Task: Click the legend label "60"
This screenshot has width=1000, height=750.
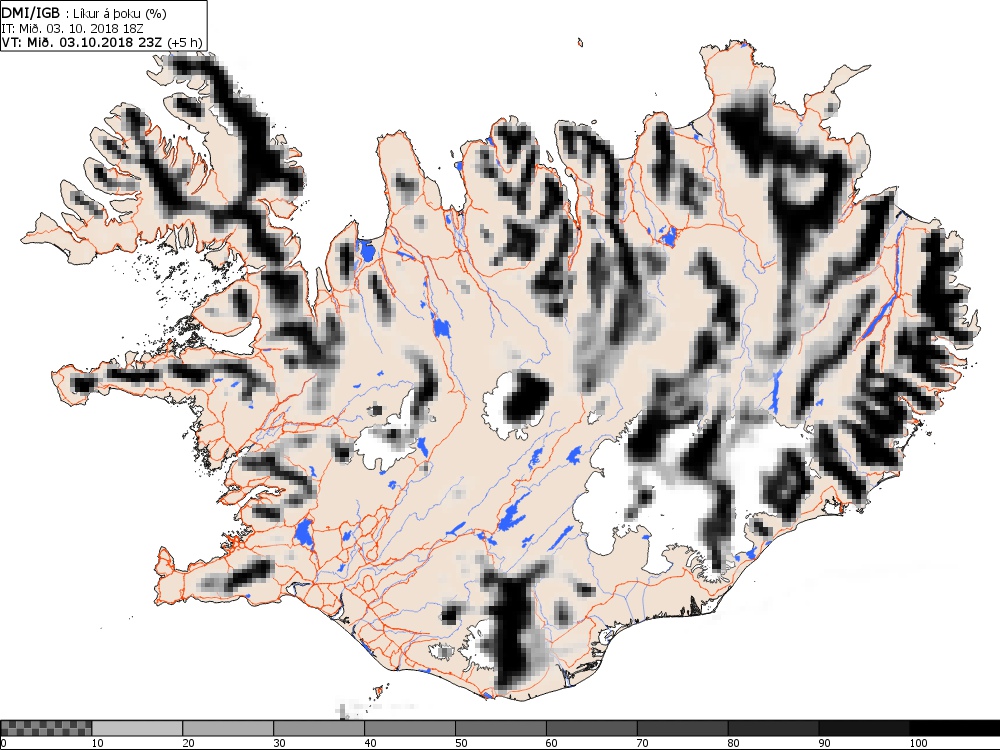Action: (x=552, y=743)
